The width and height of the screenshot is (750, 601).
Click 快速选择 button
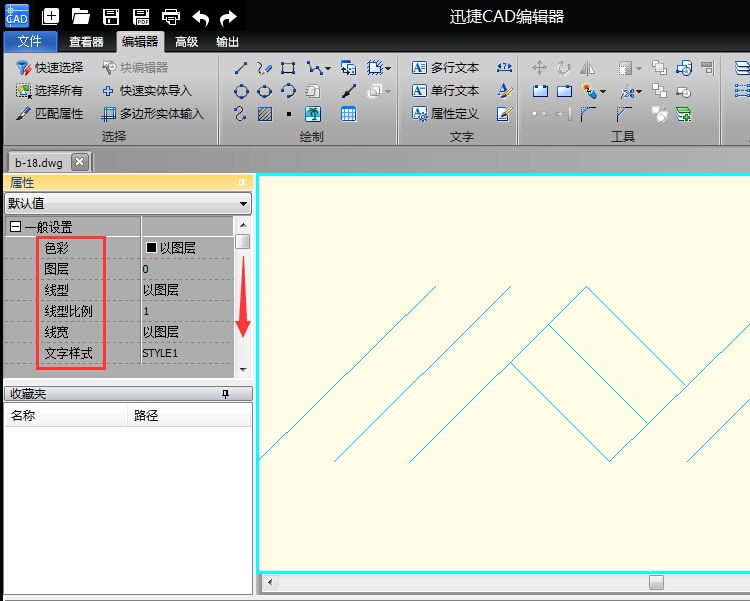[50, 68]
